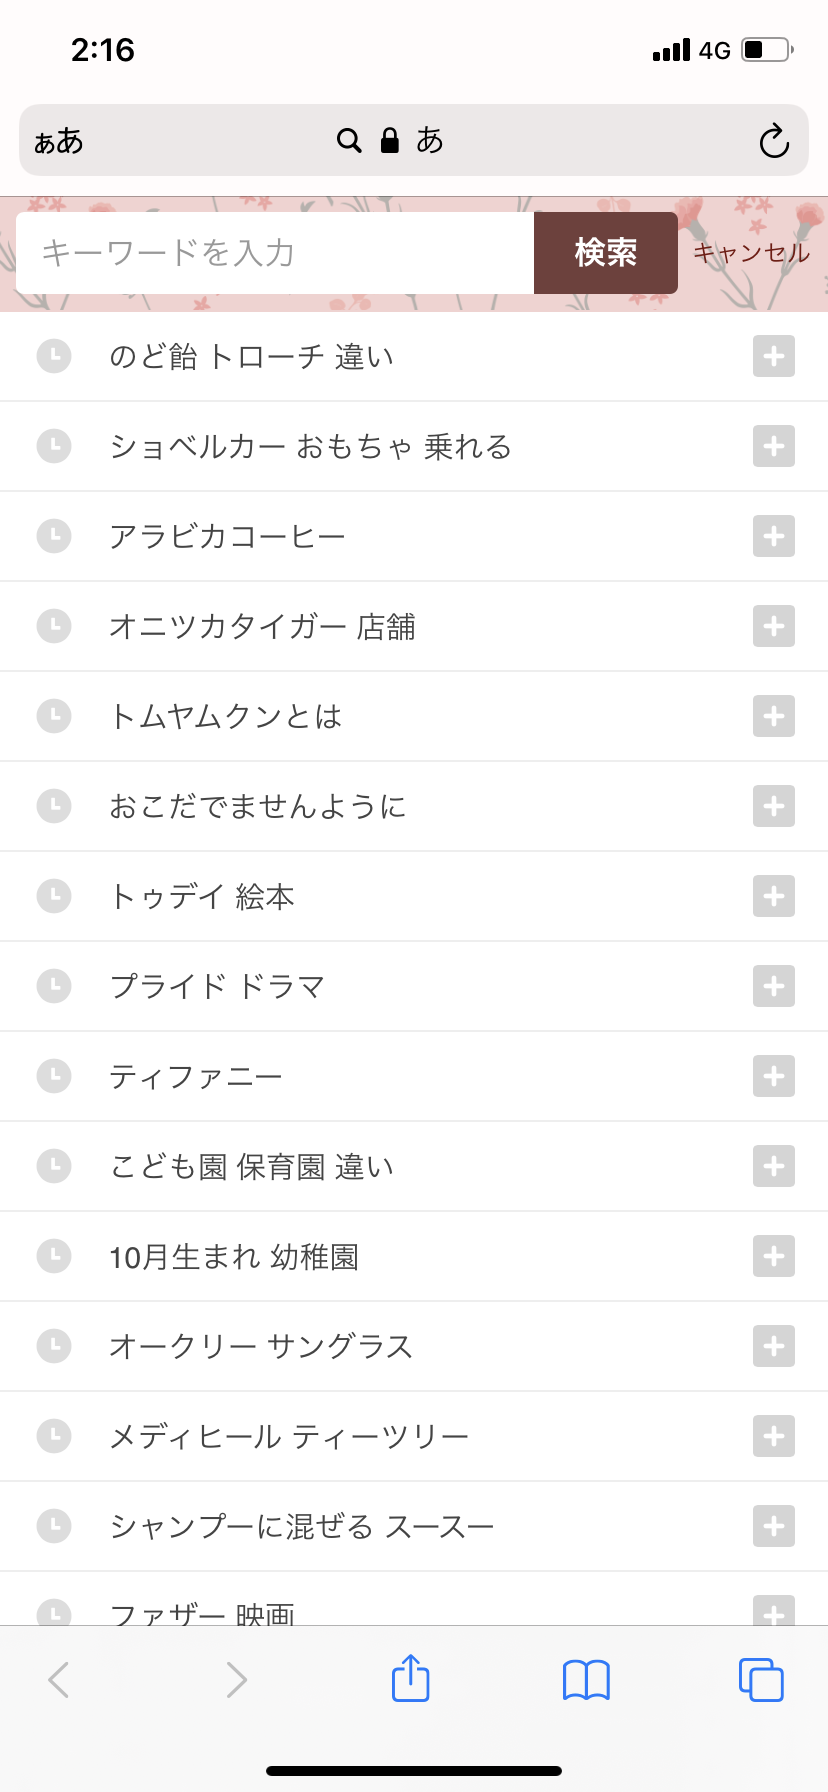
Task: Go back using Safari back arrow
Action: click(59, 1680)
